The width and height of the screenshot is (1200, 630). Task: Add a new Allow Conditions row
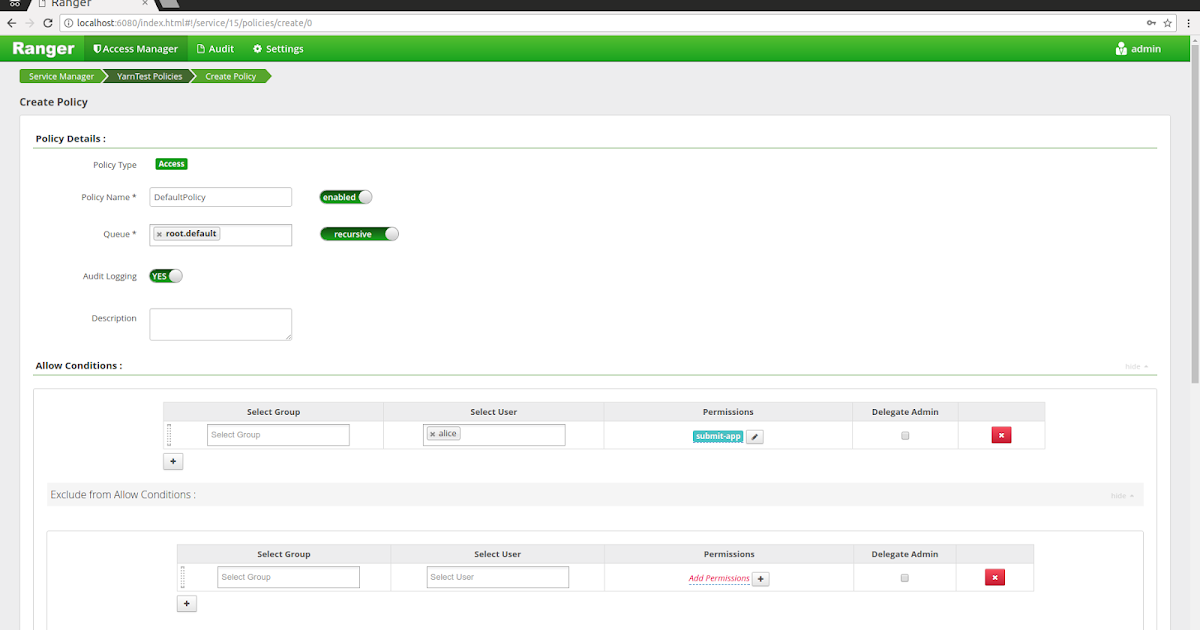pyautogui.click(x=172, y=461)
